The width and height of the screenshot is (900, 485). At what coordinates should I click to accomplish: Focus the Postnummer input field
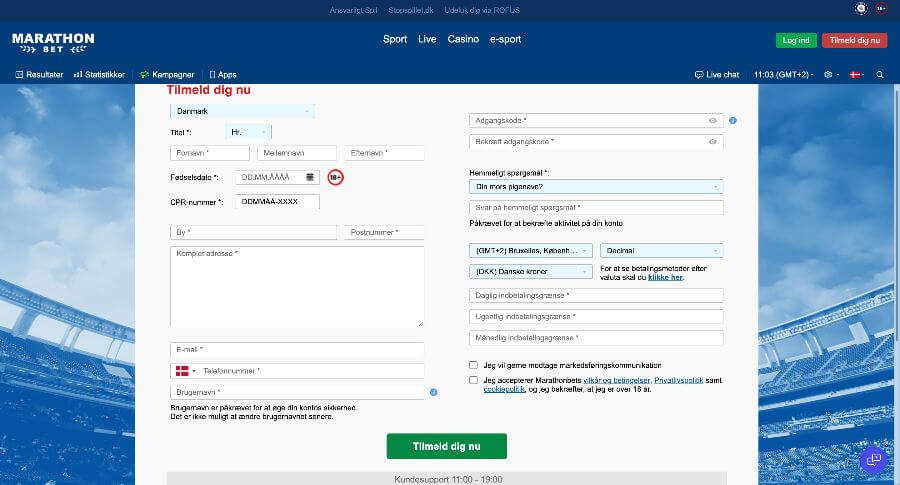pyautogui.click(x=384, y=232)
